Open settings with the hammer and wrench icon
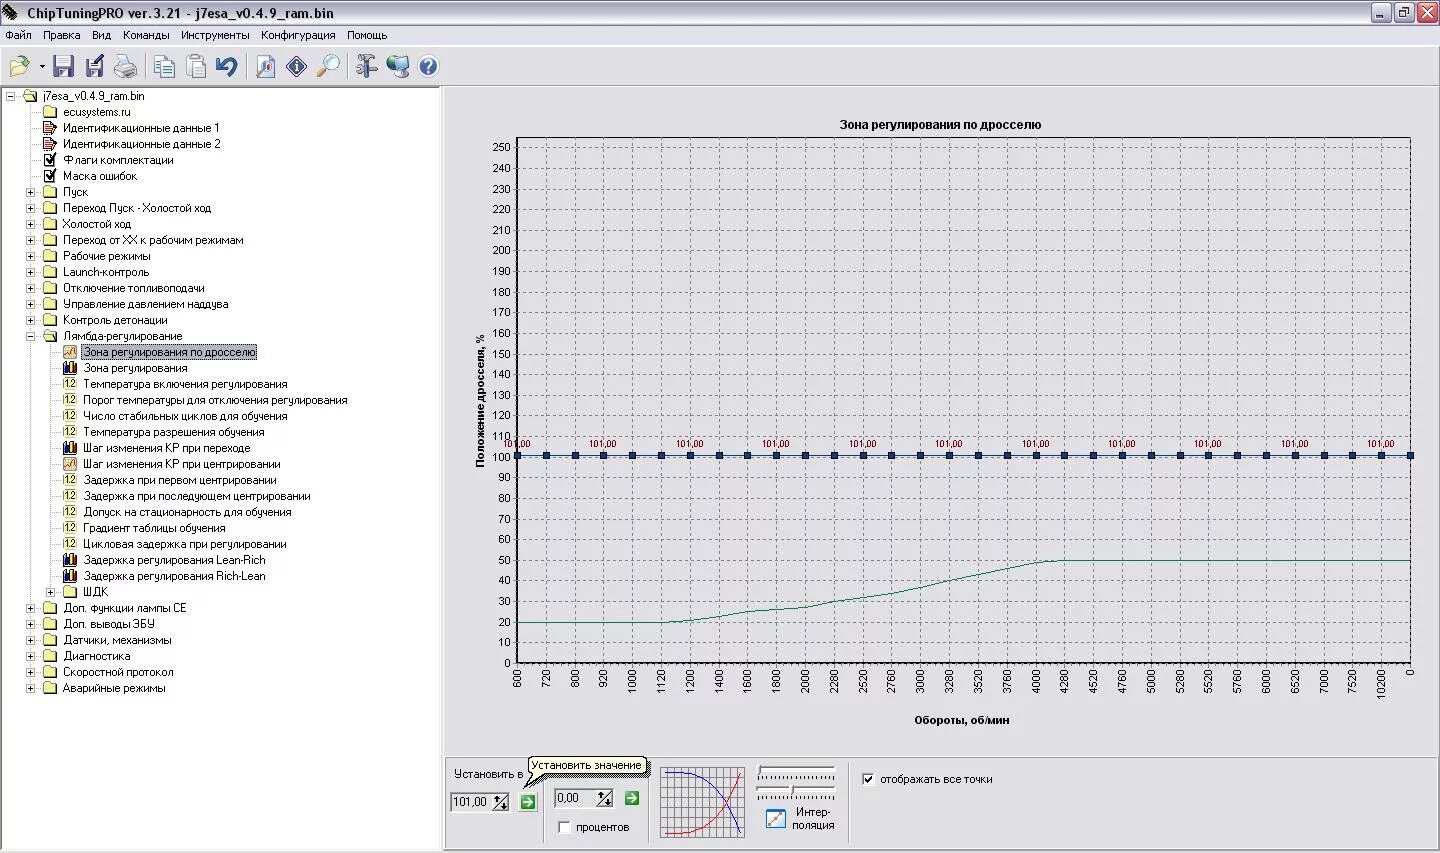Screen dimensions: 1440x853 coord(367,67)
